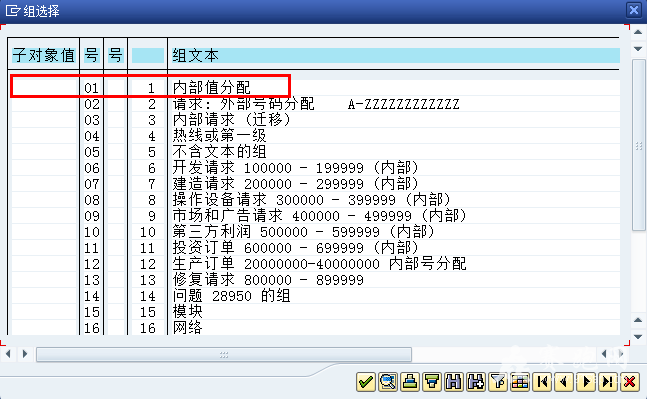The image size is (647, 399).
Task: Click the vertical scrollbar thumb
Action: (638, 145)
